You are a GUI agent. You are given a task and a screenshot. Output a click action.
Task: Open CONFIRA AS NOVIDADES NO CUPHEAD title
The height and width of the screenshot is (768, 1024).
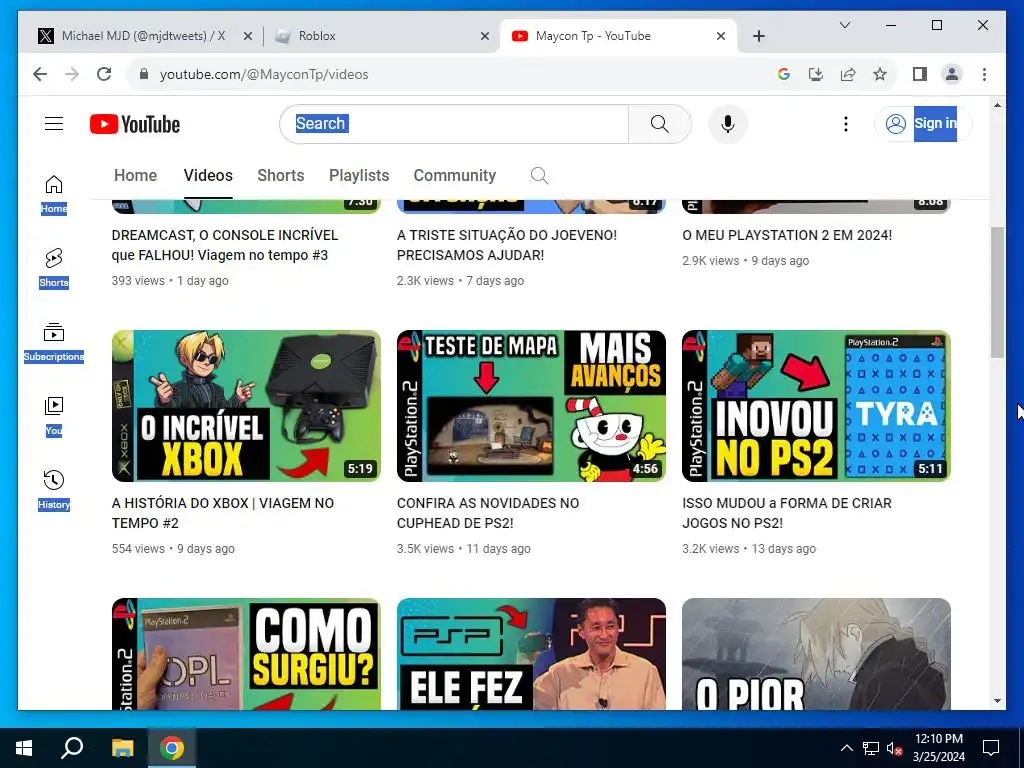coord(488,513)
